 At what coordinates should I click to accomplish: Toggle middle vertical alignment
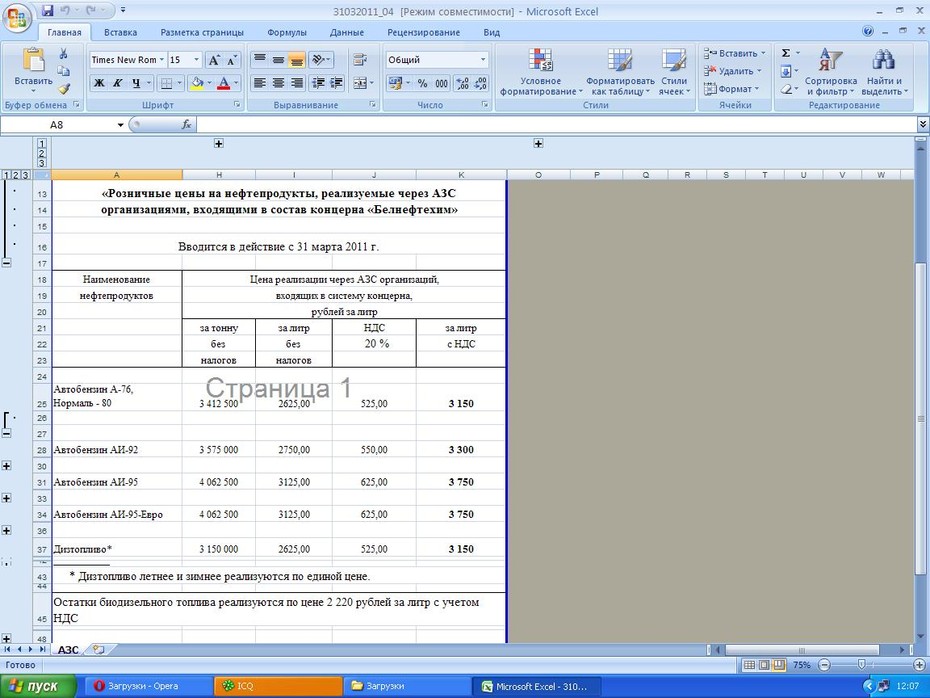[278, 59]
